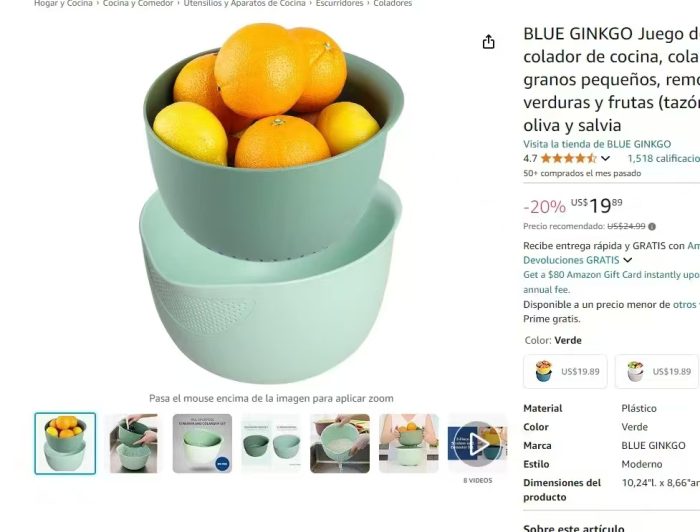Play the product video thumbnail

click(477, 444)
